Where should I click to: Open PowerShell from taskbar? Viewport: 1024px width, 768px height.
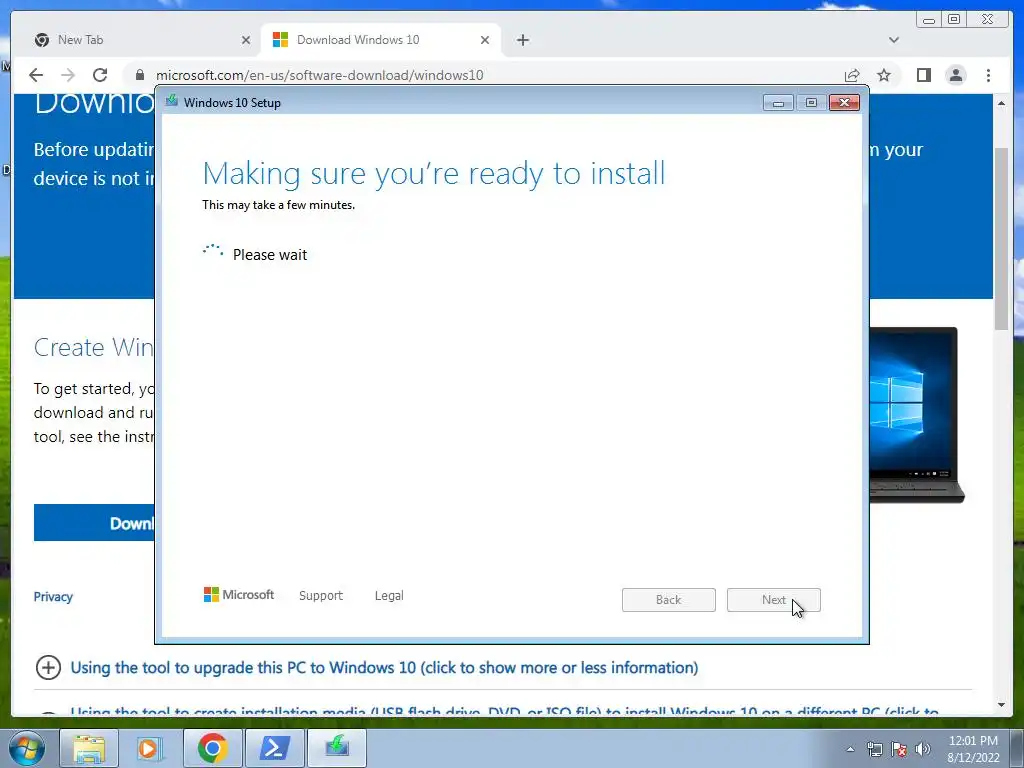pyautogui.click(x=274, y=748)
